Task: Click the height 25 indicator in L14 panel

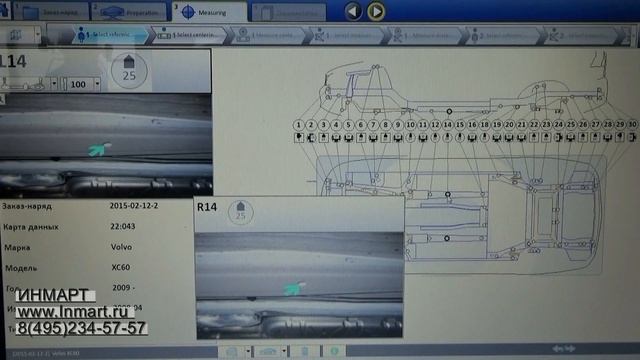Action: 129,70
